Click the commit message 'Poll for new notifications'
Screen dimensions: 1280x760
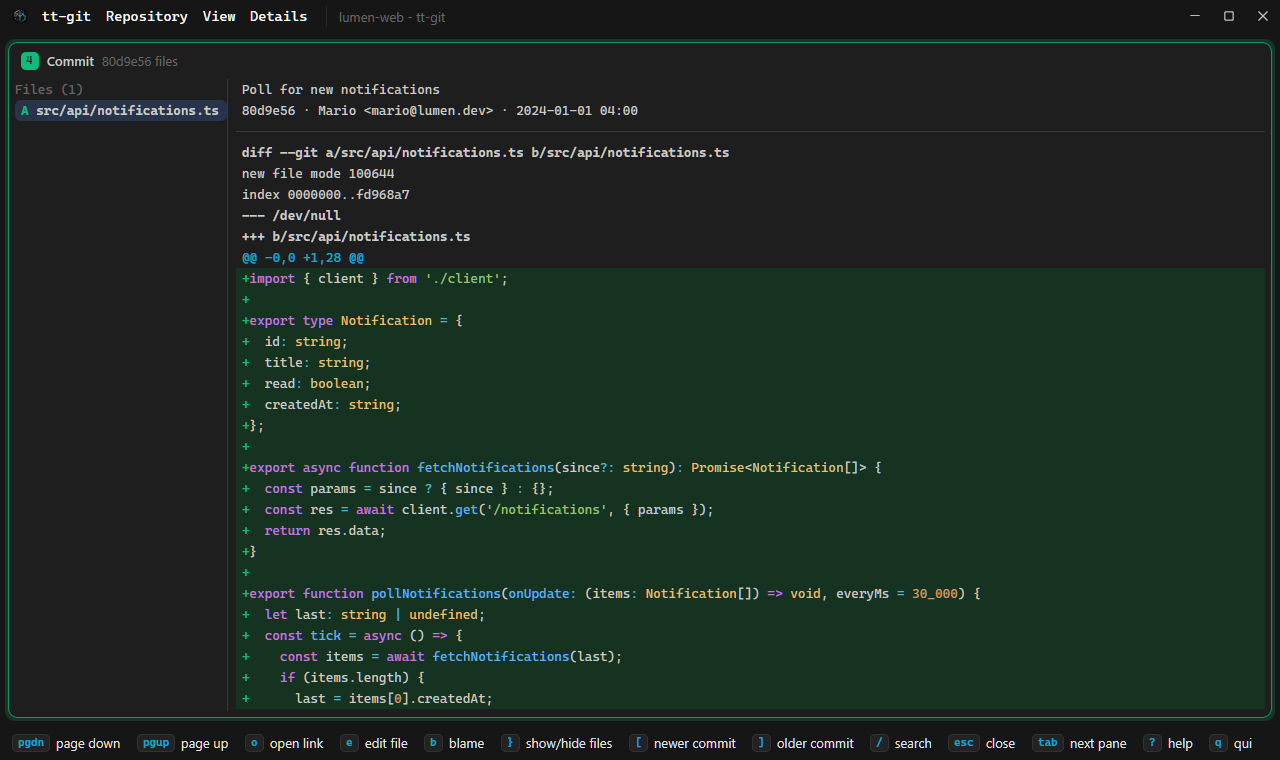pyautogui.click(x=341, y=90)
